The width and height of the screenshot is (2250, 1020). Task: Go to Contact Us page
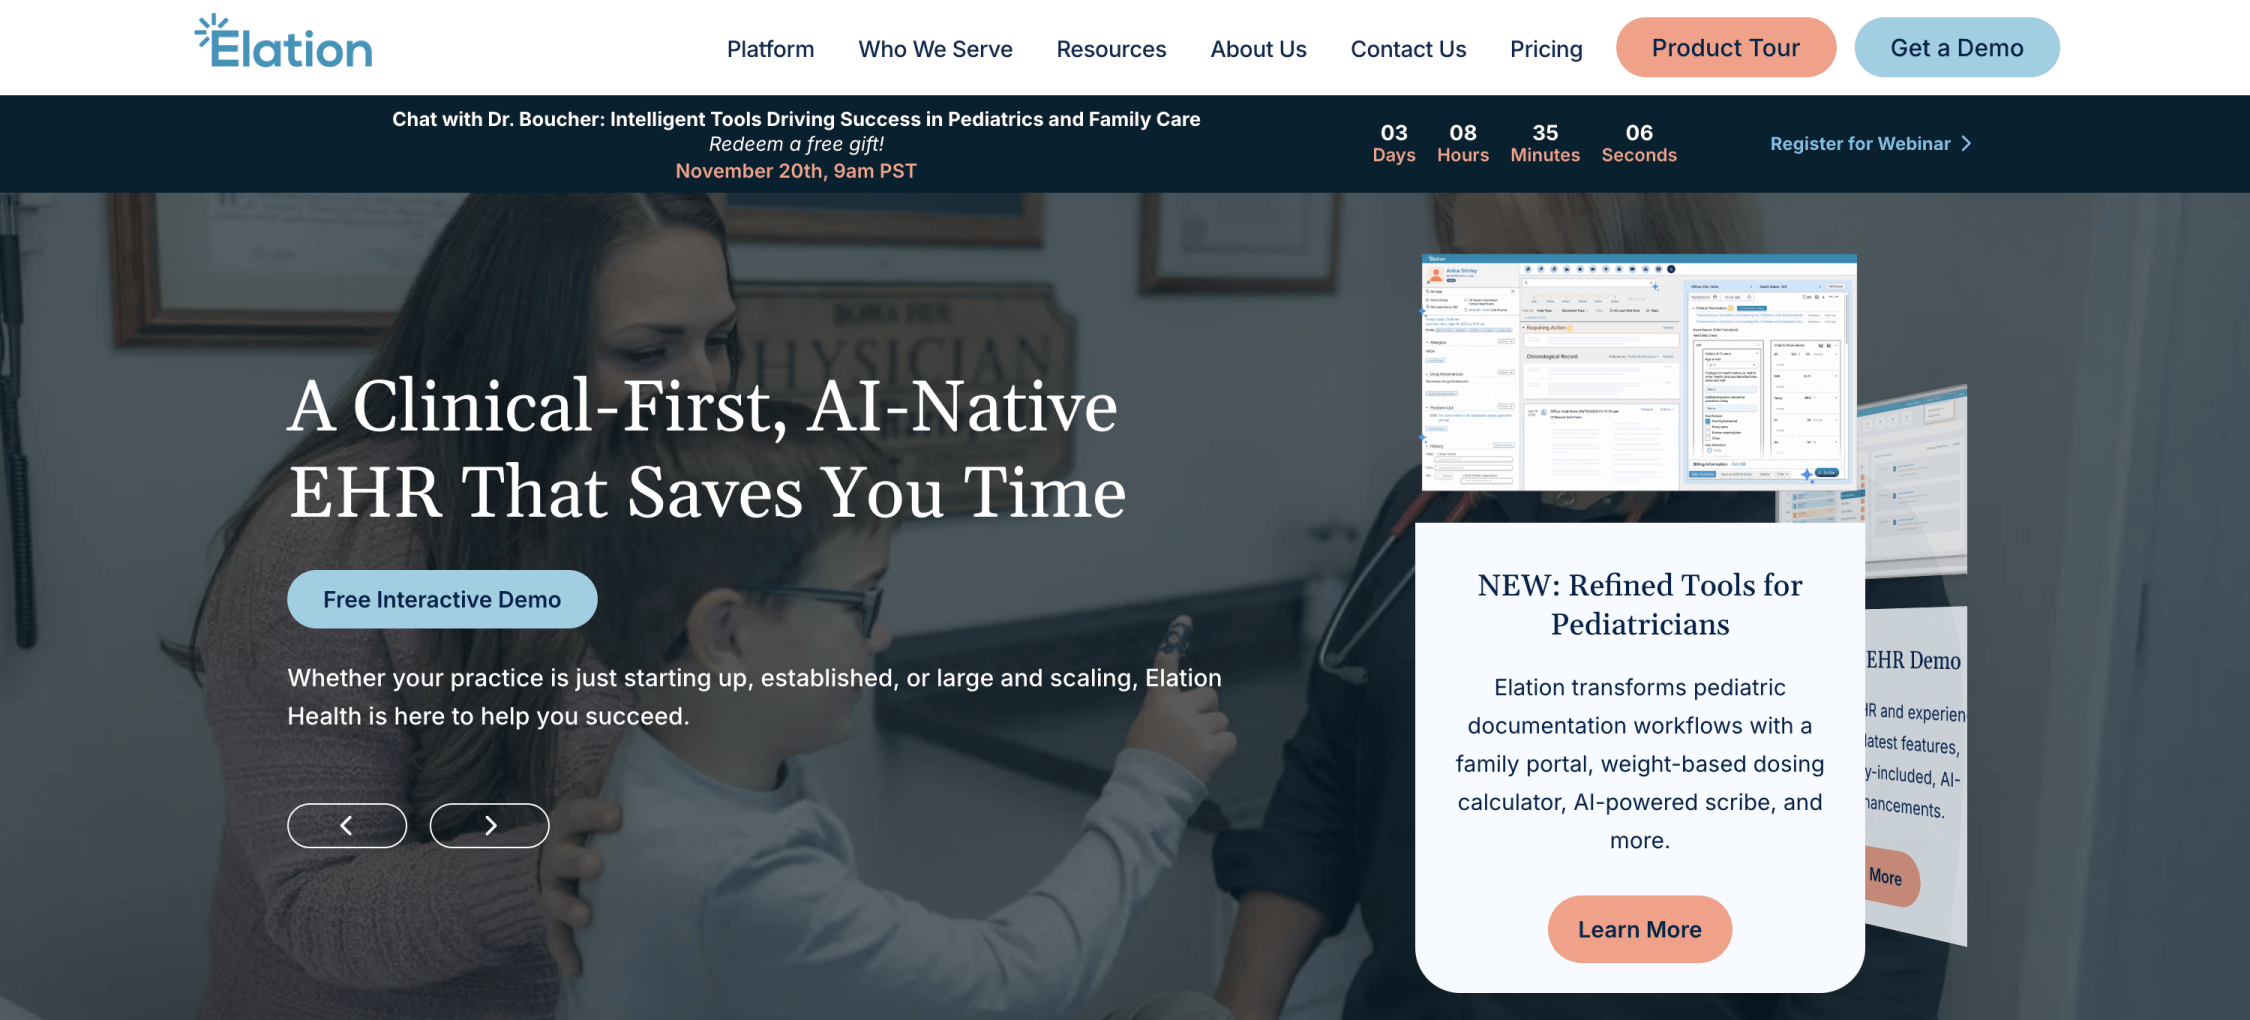(x=1408, y=49)
